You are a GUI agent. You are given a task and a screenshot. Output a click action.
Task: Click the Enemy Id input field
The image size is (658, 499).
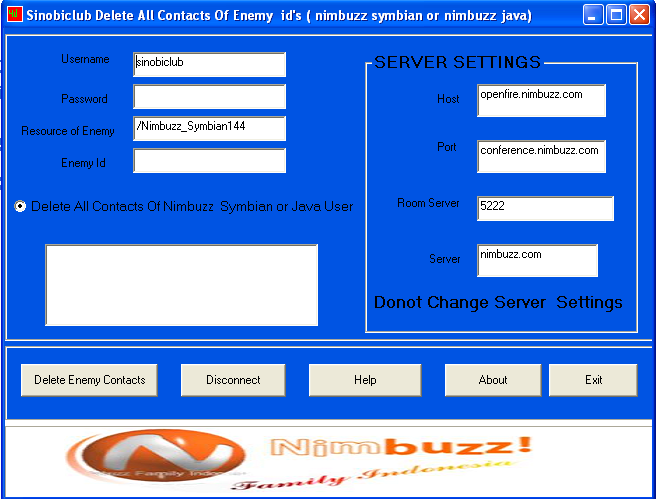(209, 160)
